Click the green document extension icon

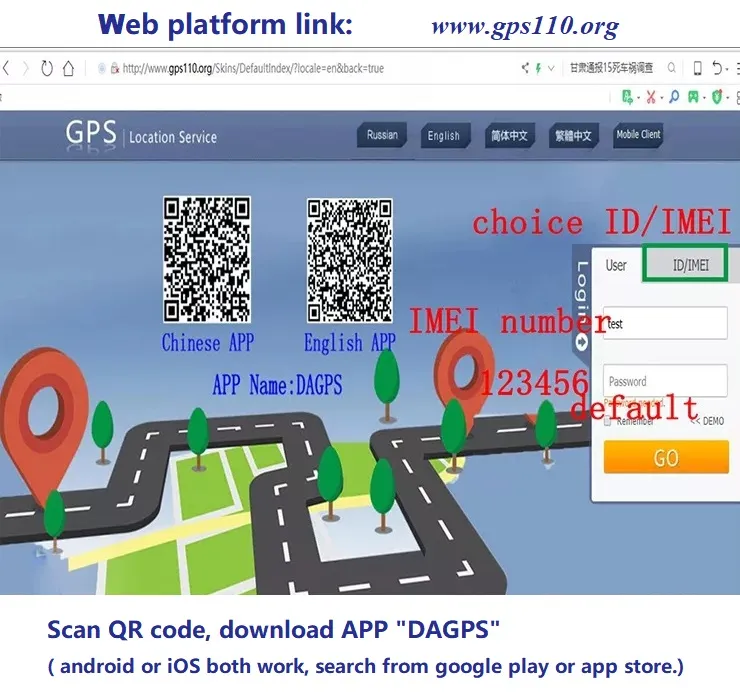[x=627, y=97]
